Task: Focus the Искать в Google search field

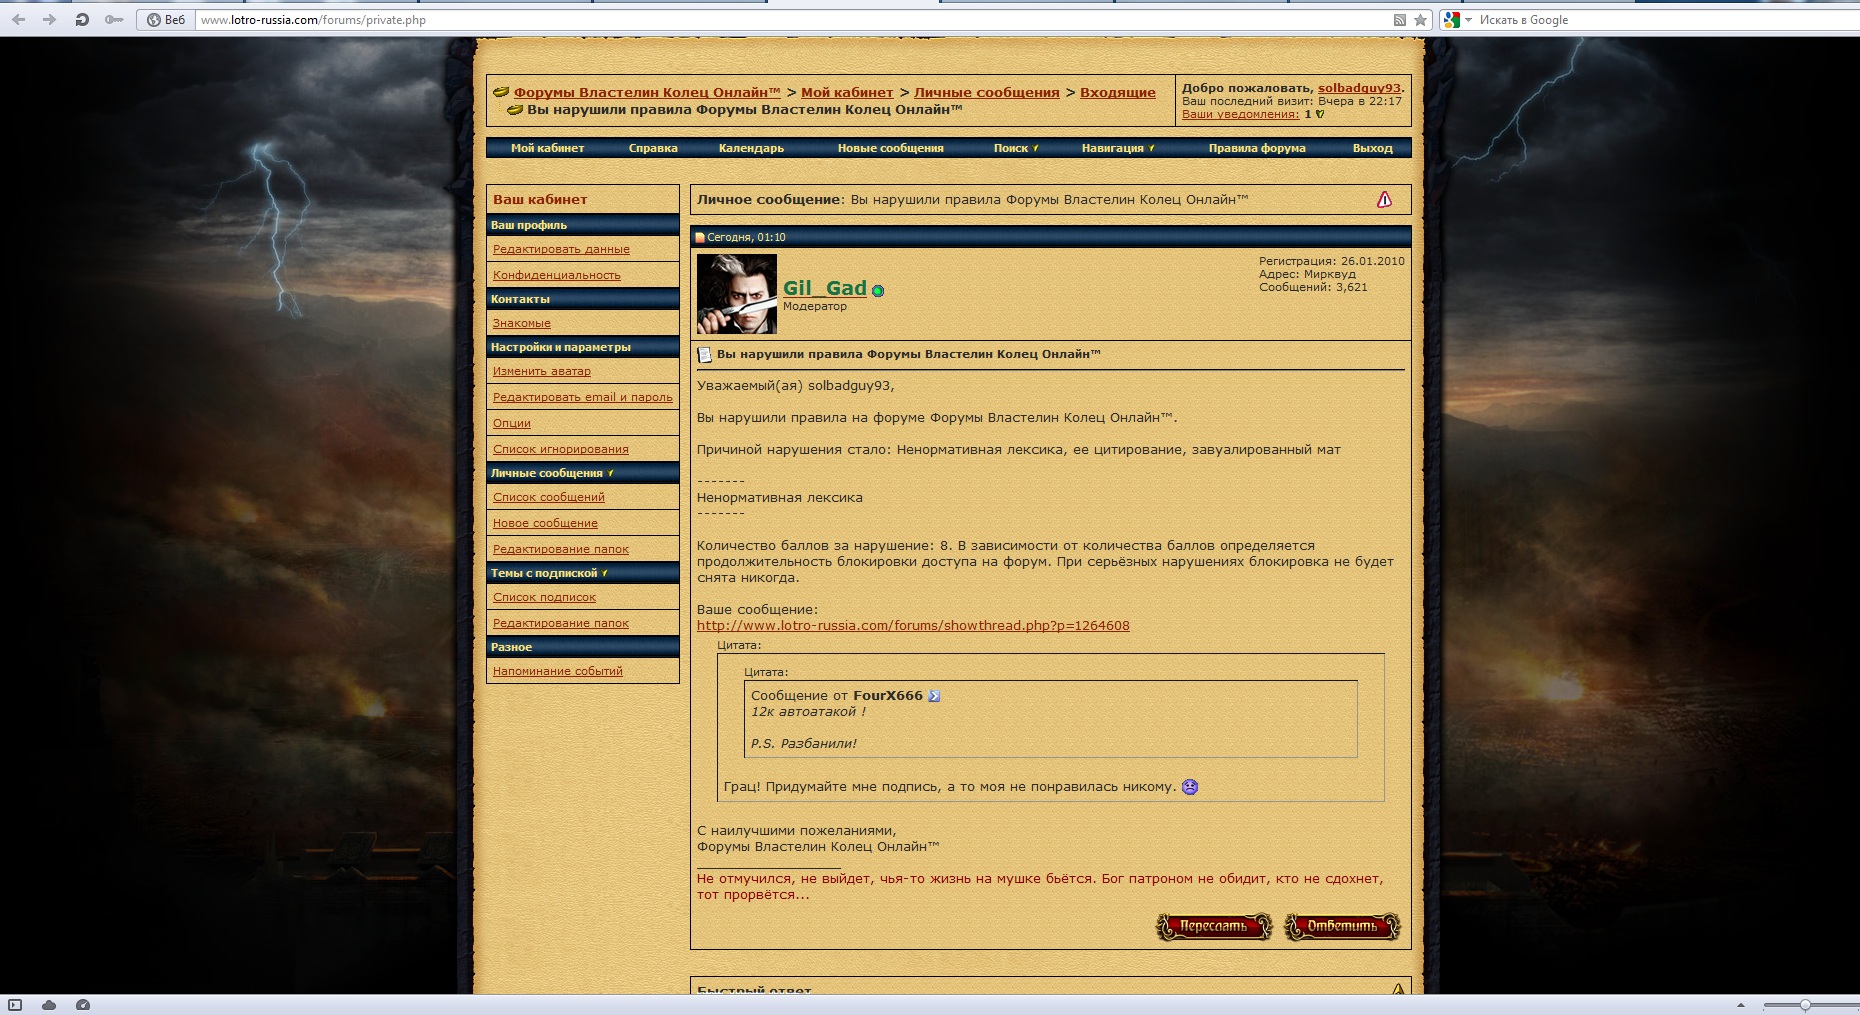Action: click(1665, 20)
